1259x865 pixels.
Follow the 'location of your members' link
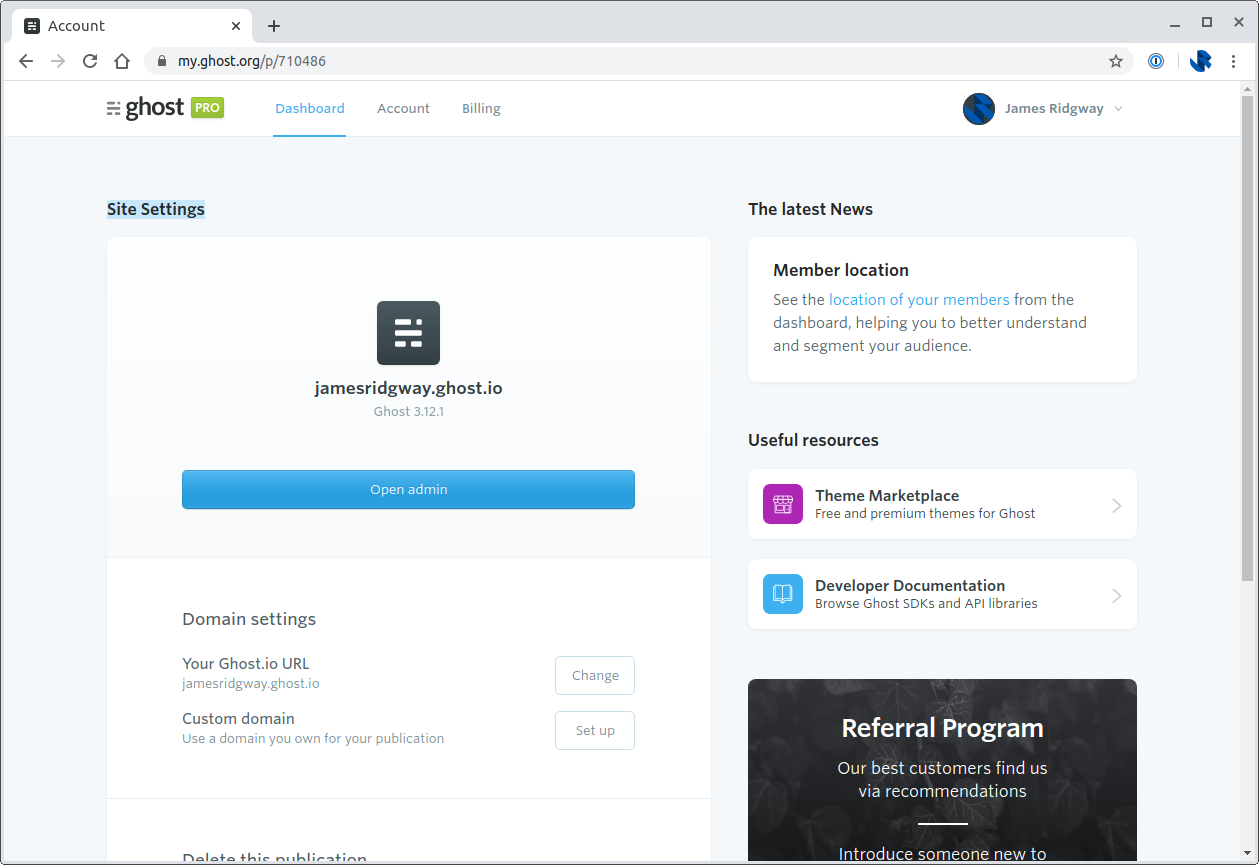(x=919, y=299)
